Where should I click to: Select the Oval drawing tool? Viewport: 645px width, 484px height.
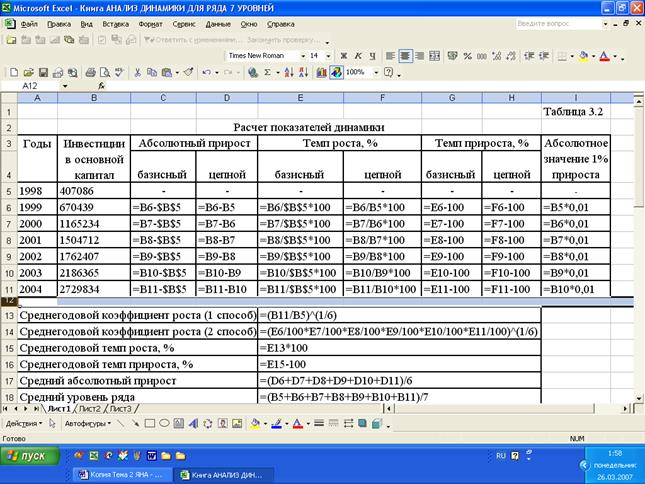[x=164, y=424]
